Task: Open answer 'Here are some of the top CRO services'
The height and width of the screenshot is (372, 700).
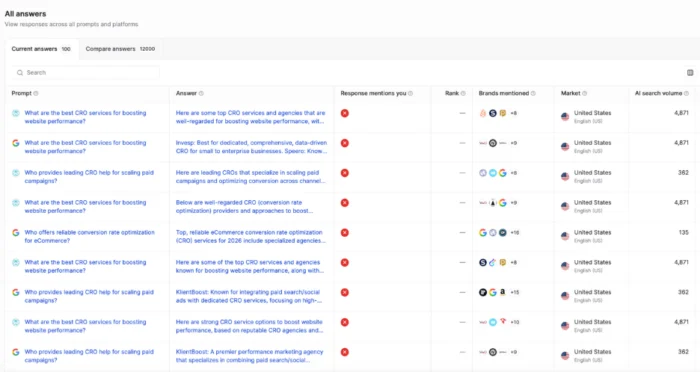Action: (x=250, y=267)
